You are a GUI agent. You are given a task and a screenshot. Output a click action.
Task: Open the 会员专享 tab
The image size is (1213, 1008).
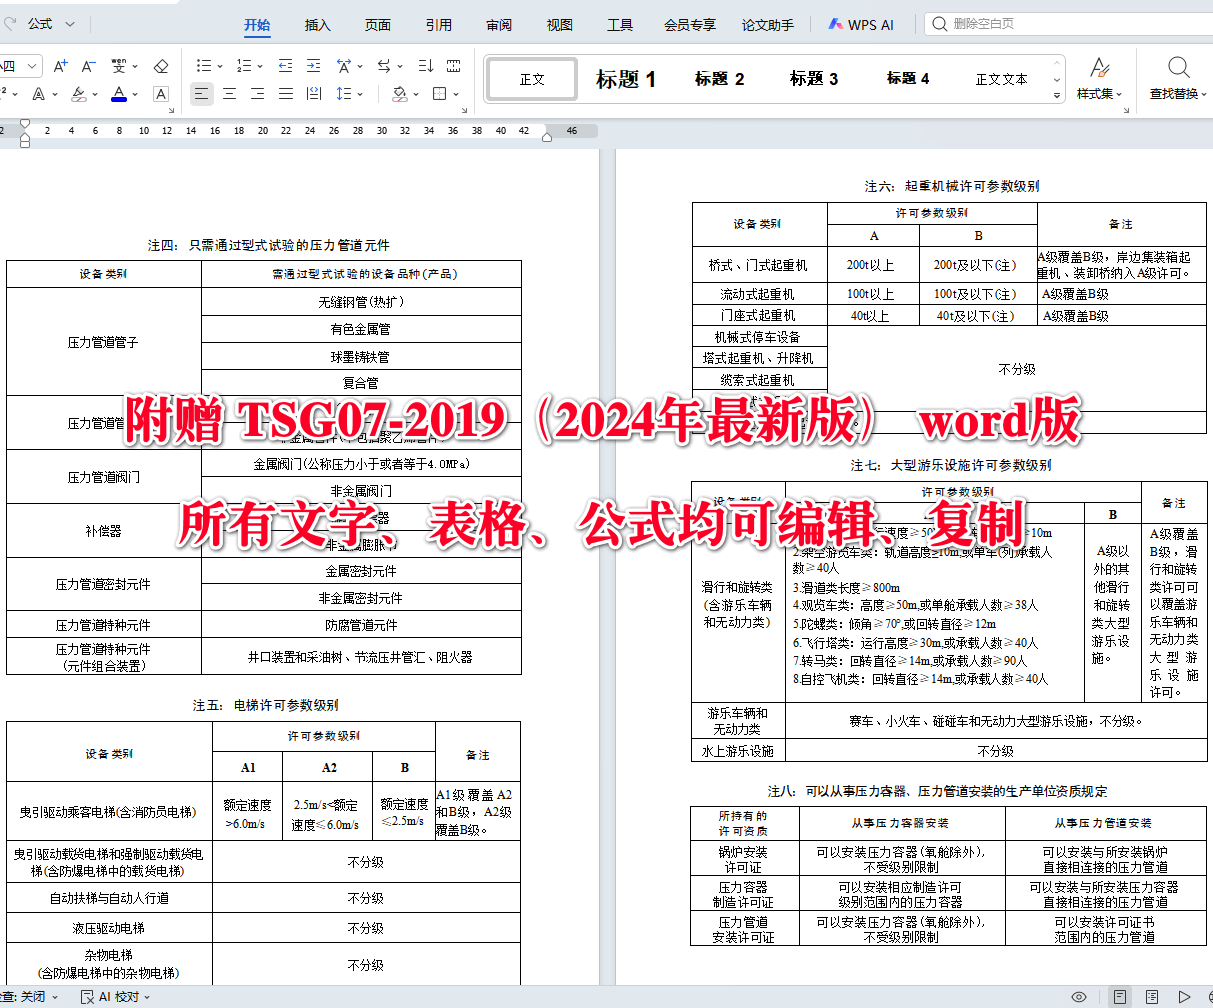(x=690, y=25)
